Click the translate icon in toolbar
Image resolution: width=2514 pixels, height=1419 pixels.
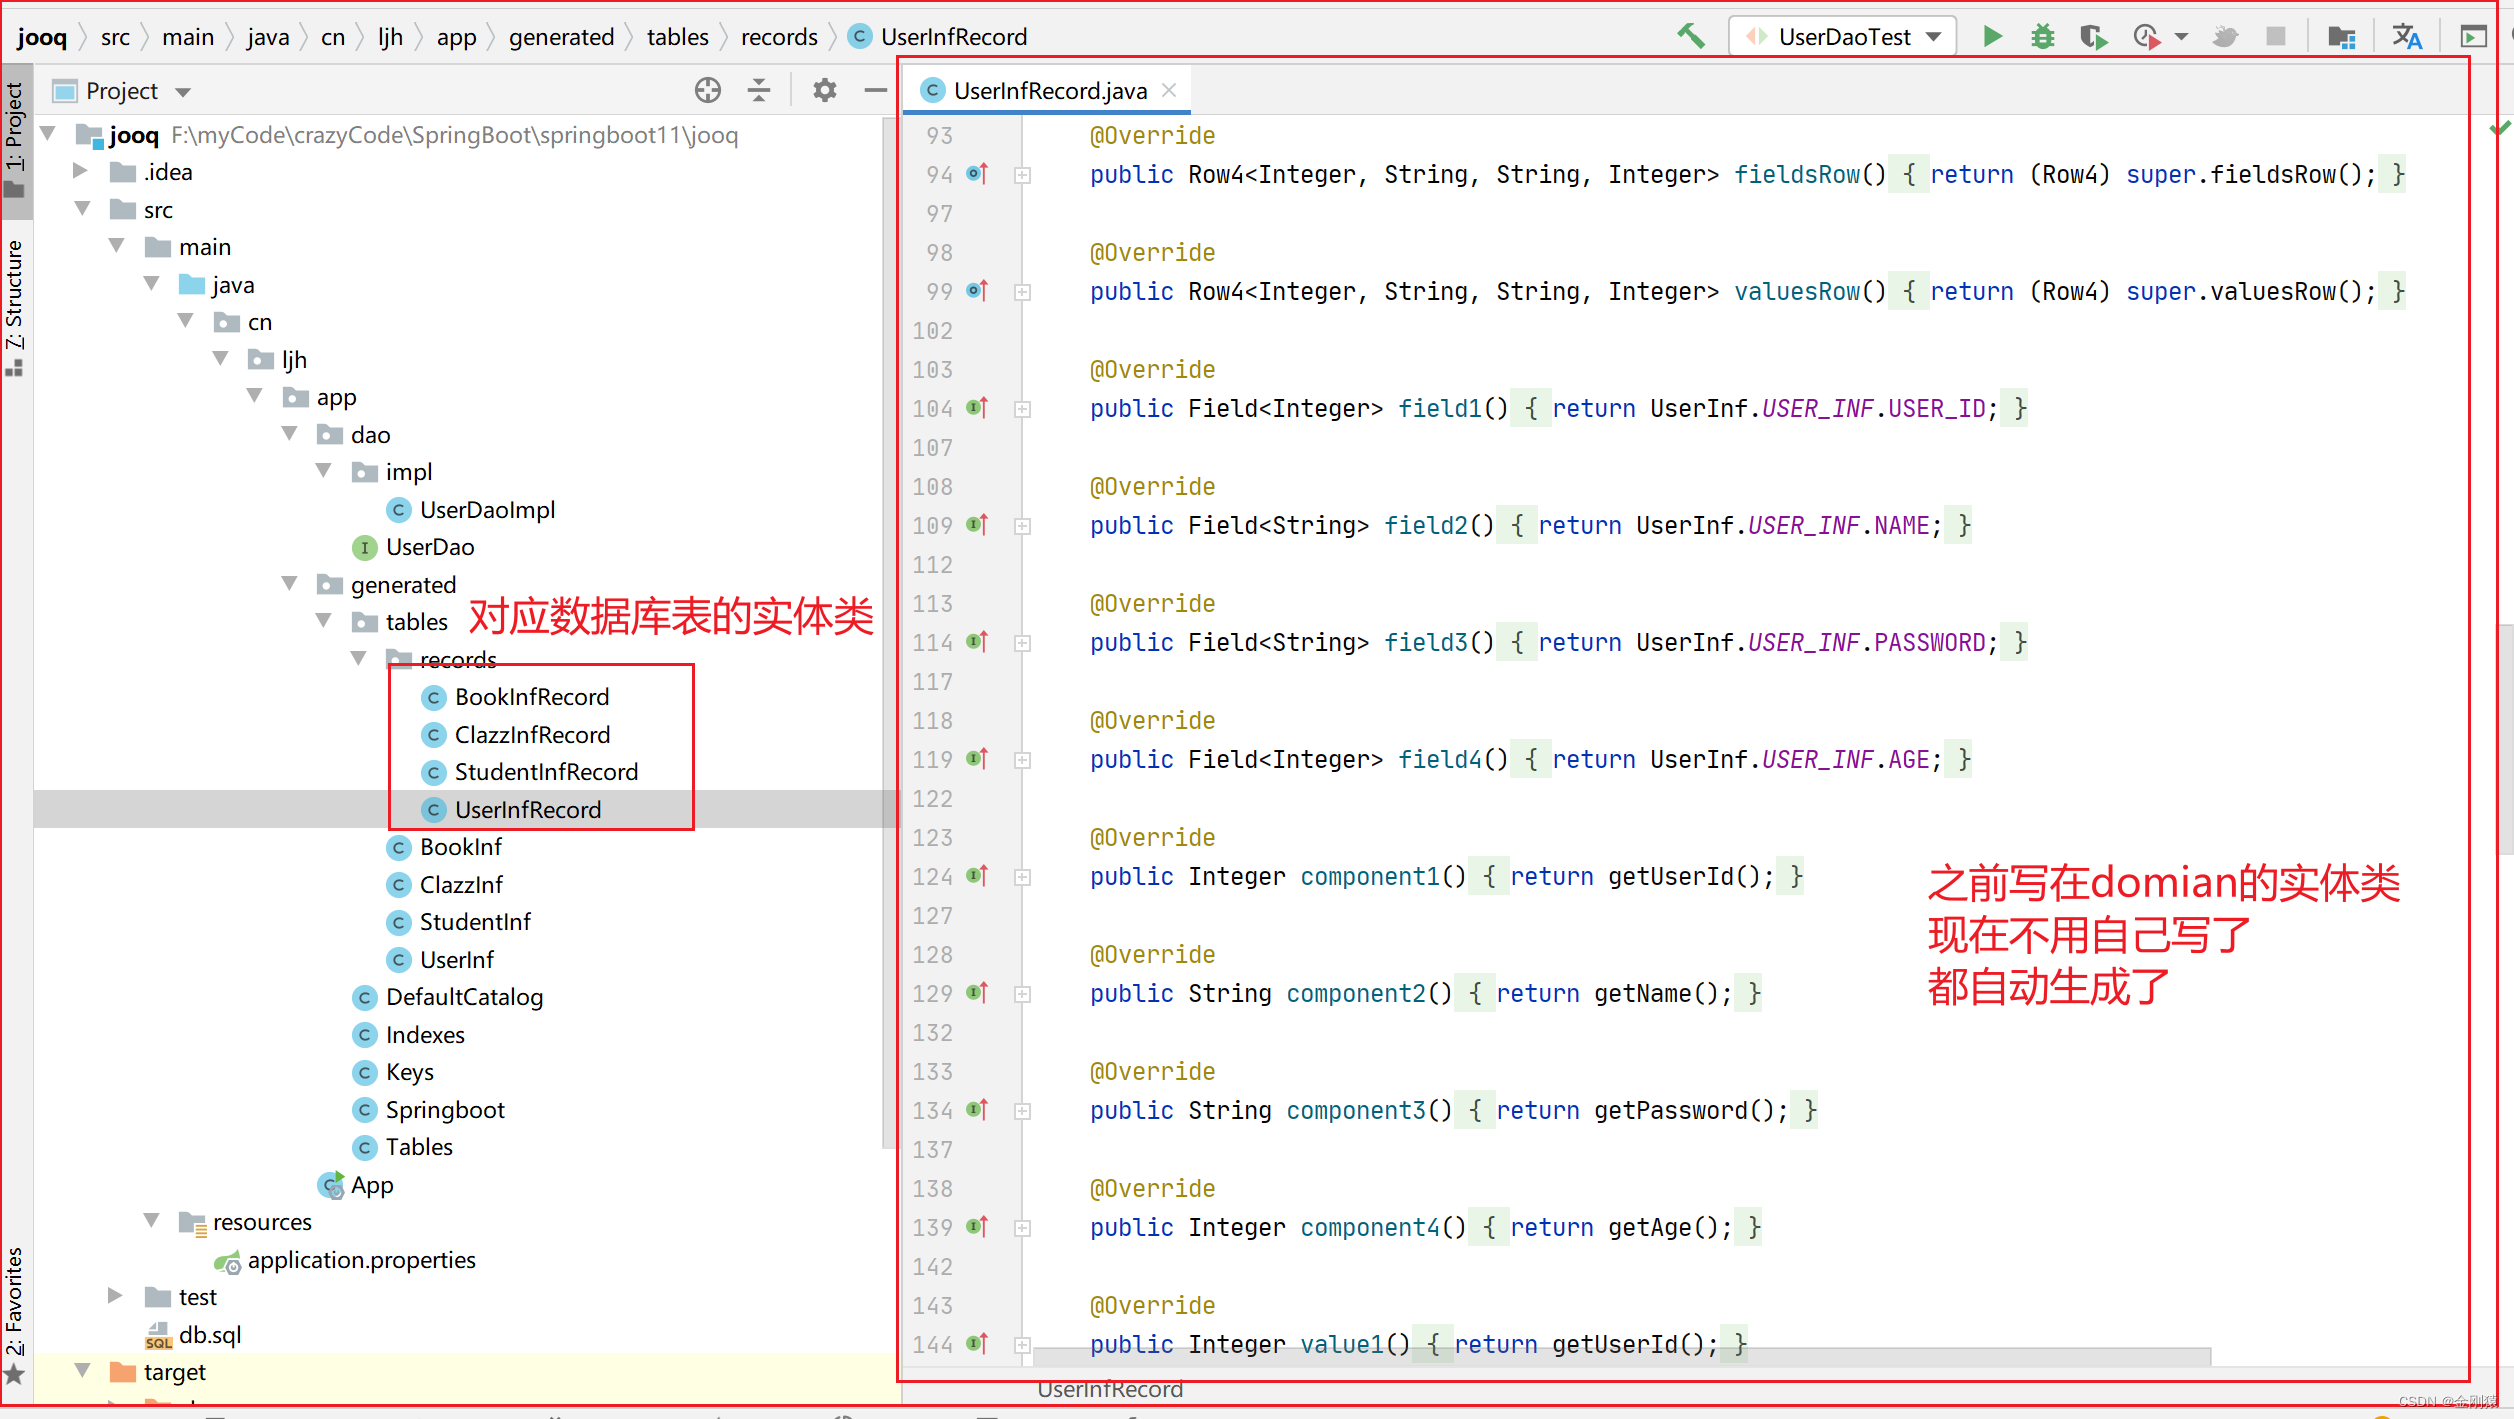tap(2406, 37)
